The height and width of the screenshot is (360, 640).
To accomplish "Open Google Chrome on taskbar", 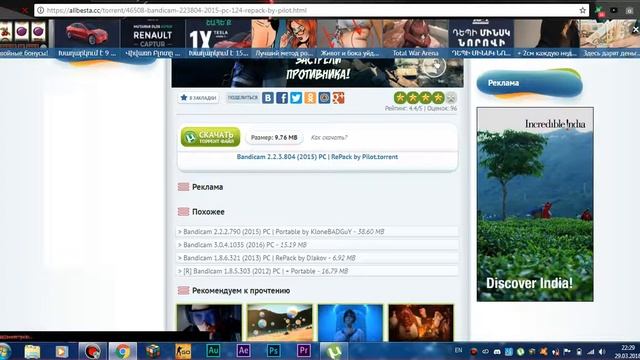I will tap(122, 351).
